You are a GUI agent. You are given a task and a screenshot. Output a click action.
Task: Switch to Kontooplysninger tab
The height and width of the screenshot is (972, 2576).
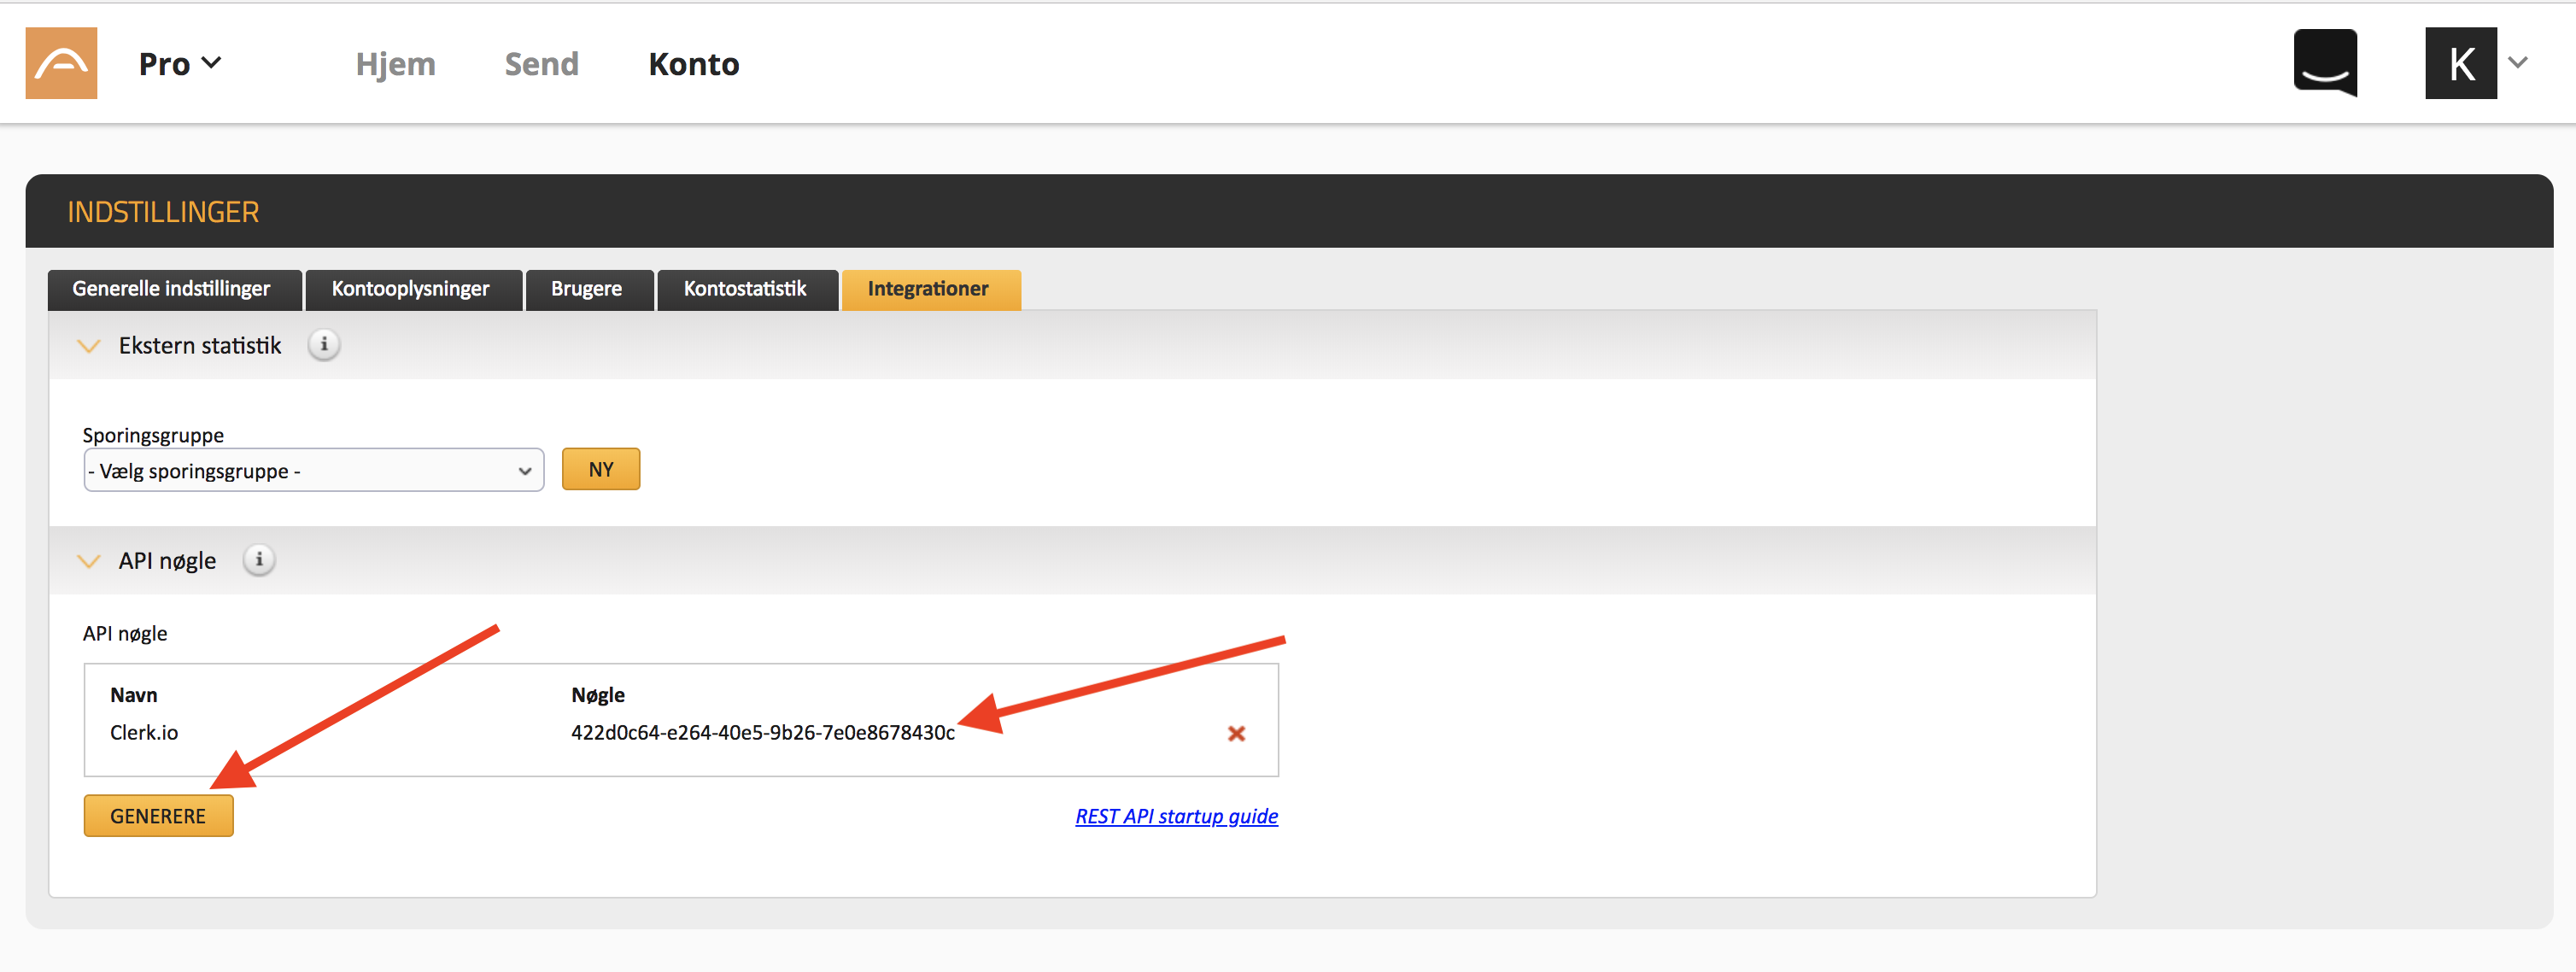410,289
